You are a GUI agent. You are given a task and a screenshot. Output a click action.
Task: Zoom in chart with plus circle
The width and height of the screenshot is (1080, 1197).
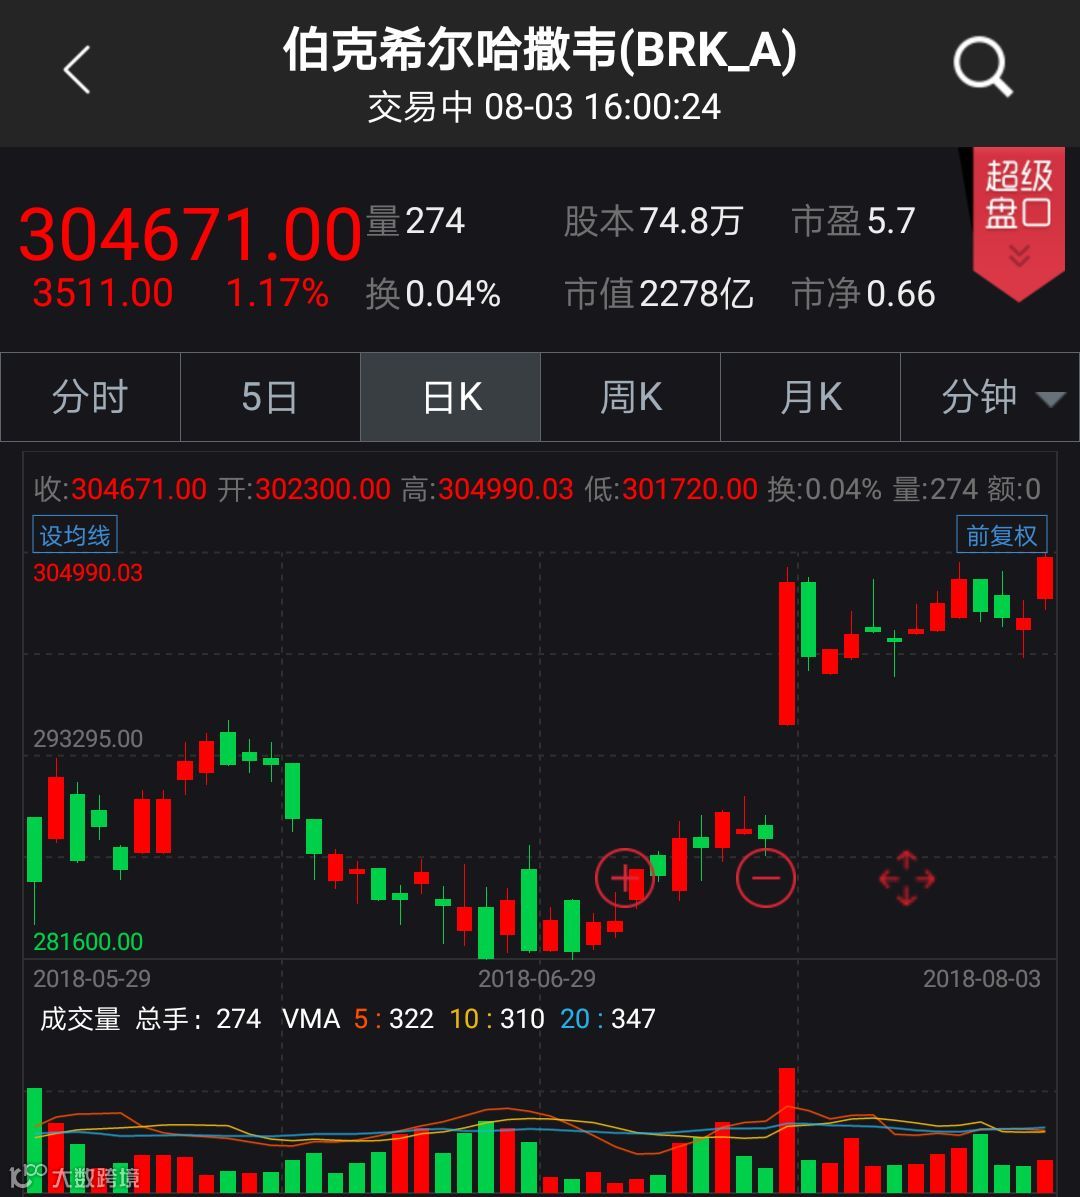[x=625, y=878]
